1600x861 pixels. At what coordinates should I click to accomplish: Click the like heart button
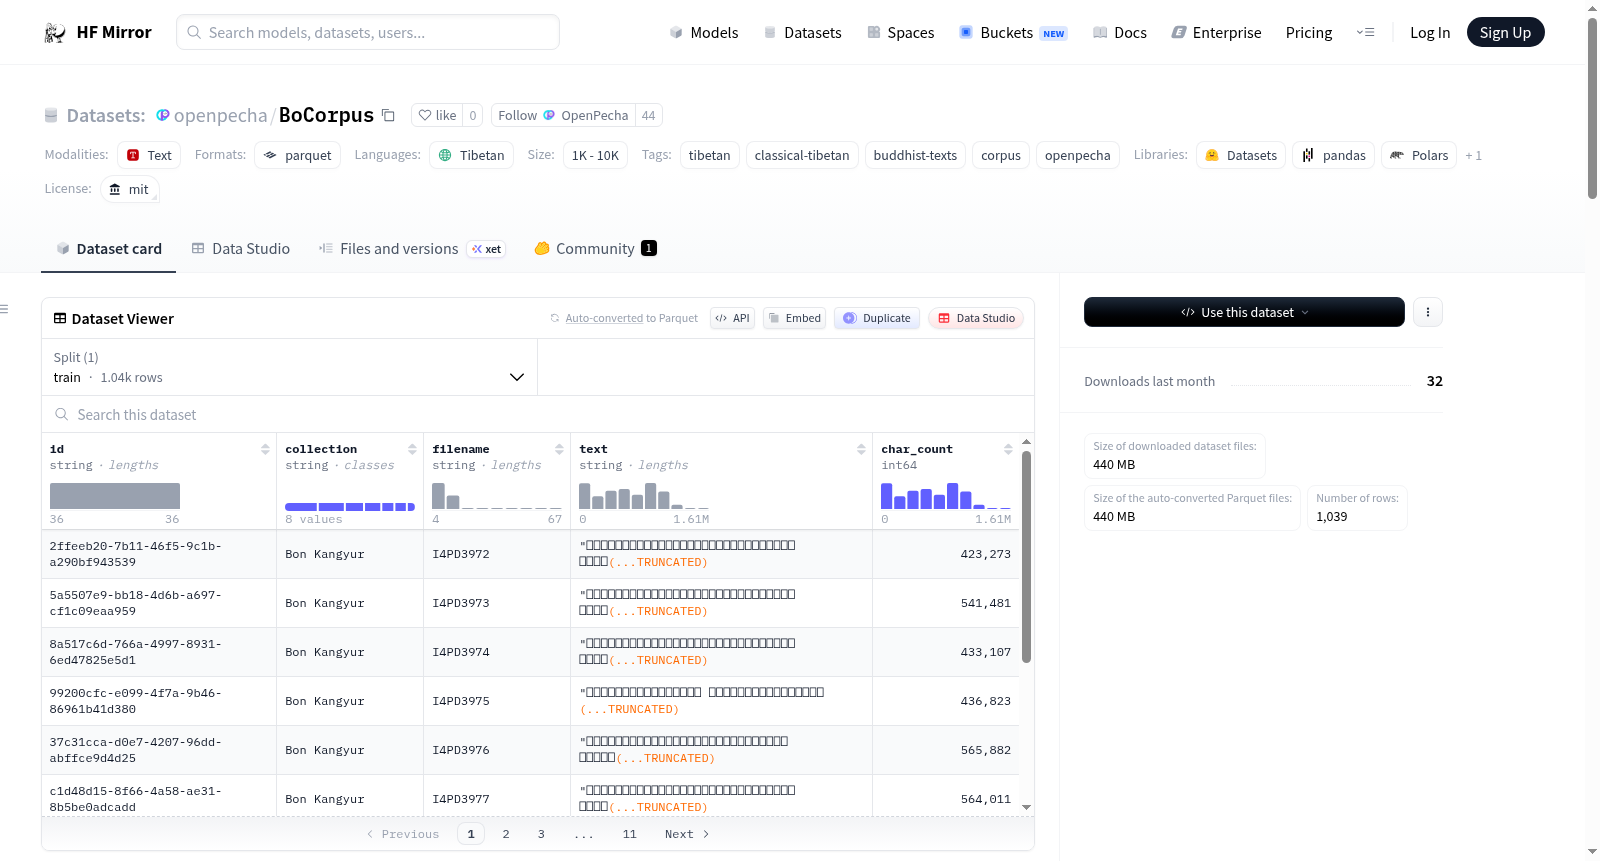tap(437, 115)
